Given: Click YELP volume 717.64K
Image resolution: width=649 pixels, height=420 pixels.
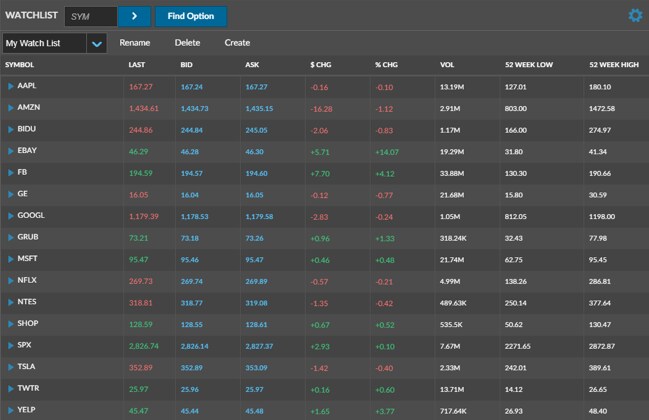Looking at the screenshot, I should click(453, 411).
